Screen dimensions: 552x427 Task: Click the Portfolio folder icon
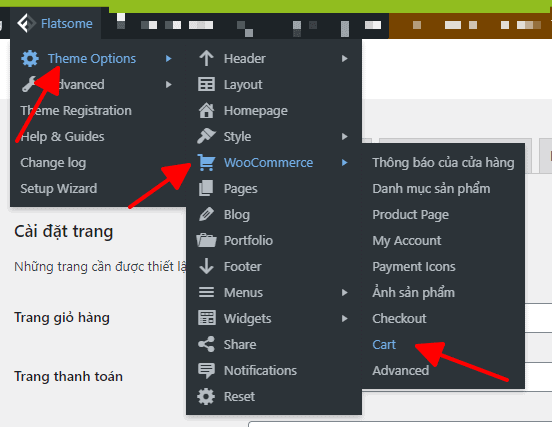pyautogui.click(x=206, y=240)
